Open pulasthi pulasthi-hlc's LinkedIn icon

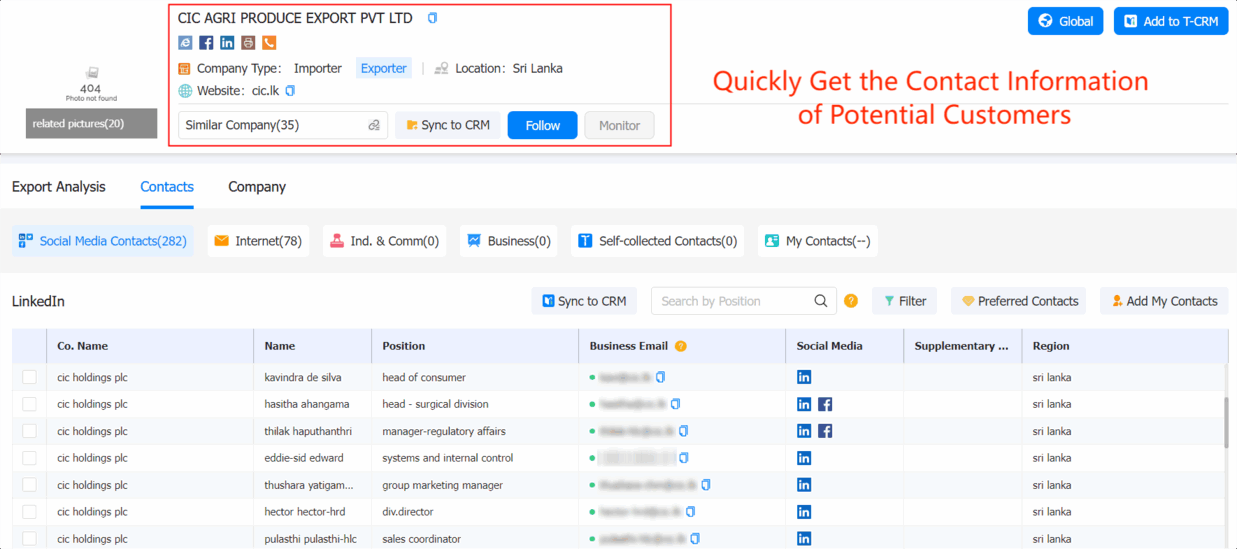point(804,538)
